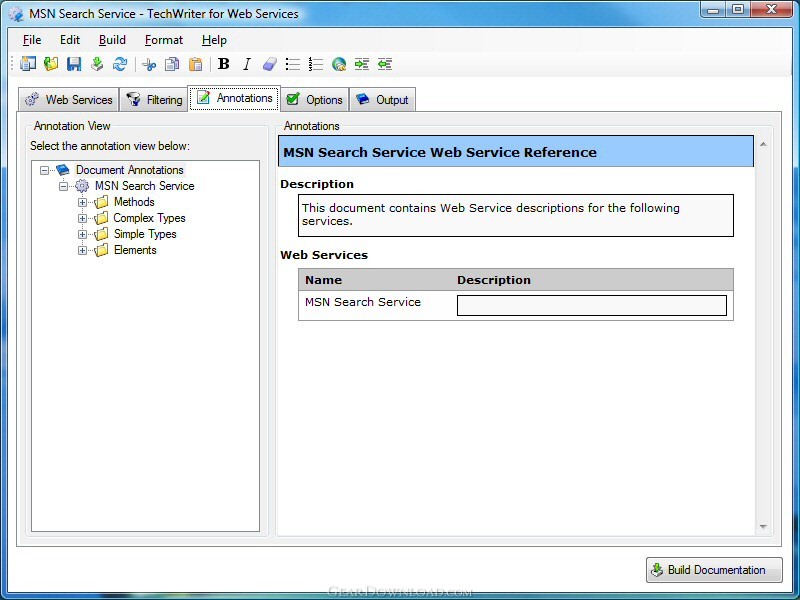Click the Refresh blue arrows icon

click(120, 64)
